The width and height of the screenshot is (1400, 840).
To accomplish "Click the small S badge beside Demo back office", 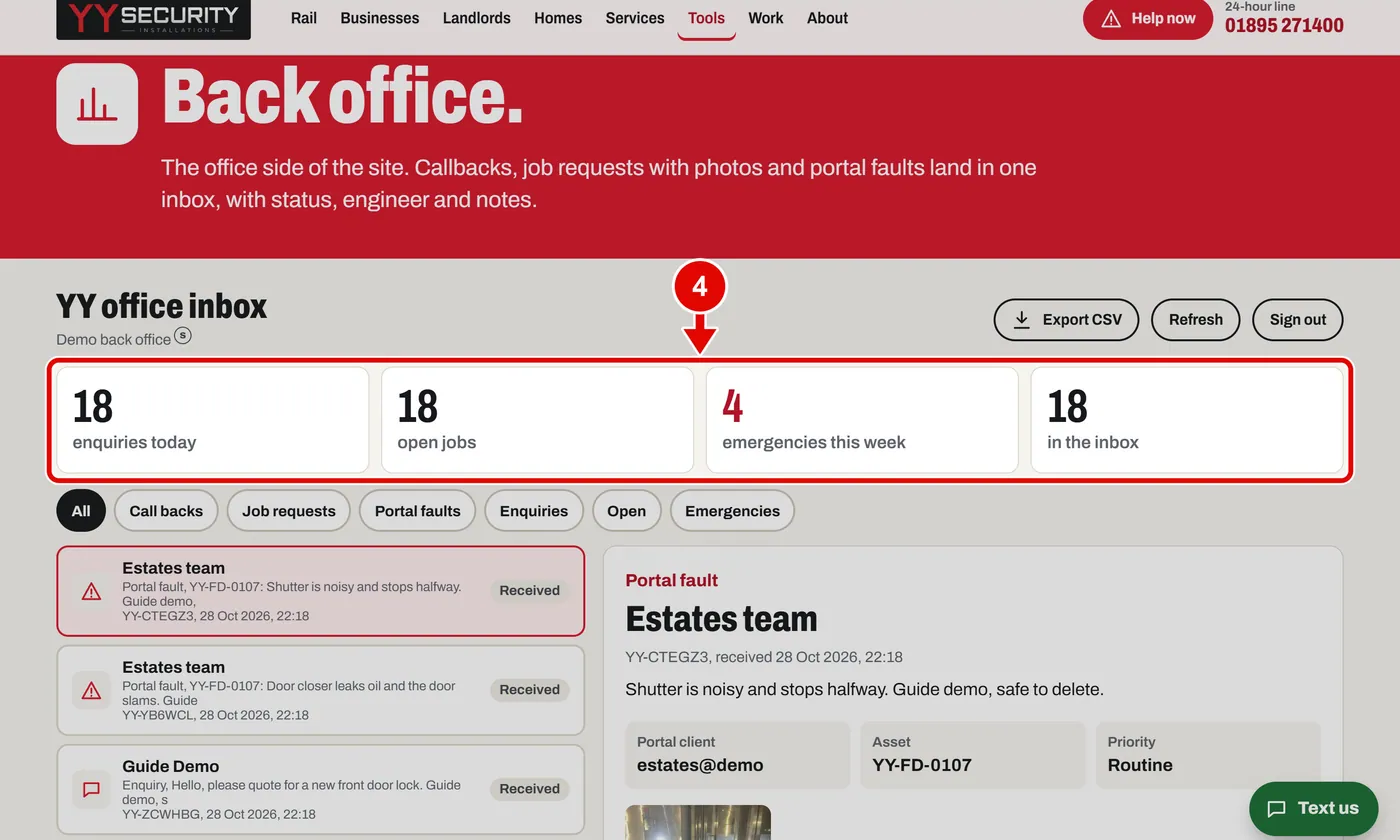I will [182, 335].
